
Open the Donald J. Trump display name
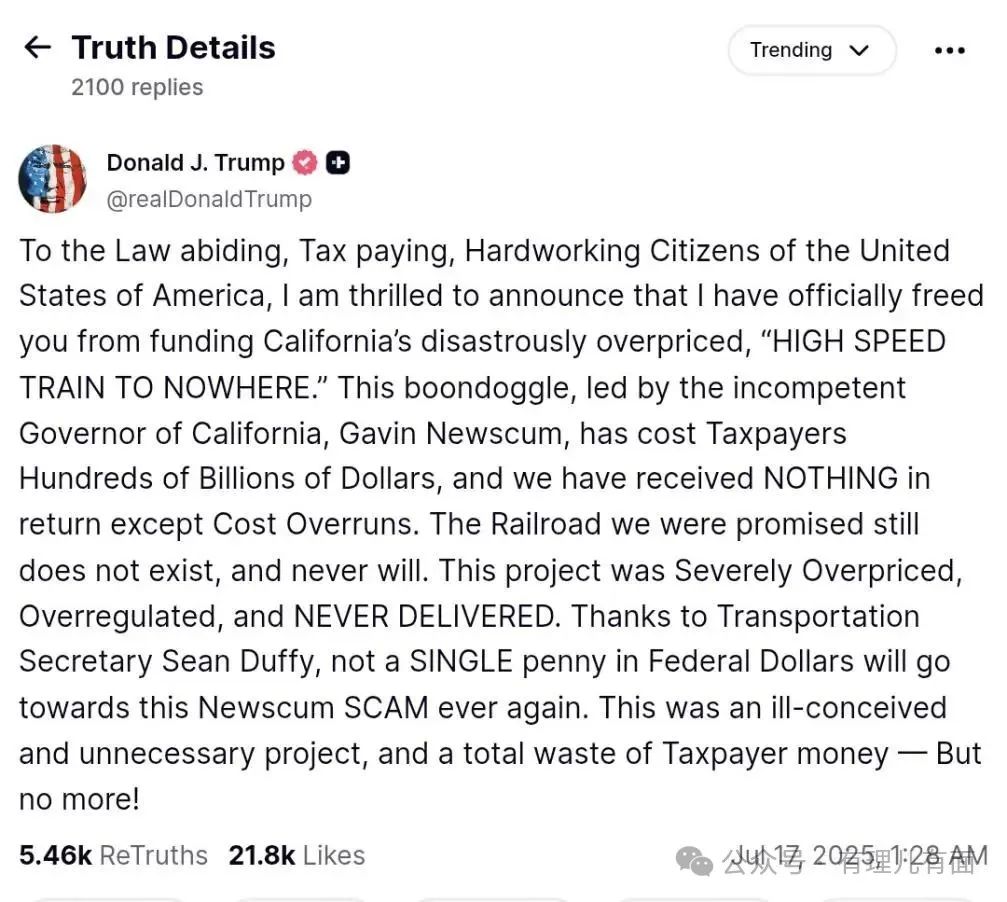195,162
